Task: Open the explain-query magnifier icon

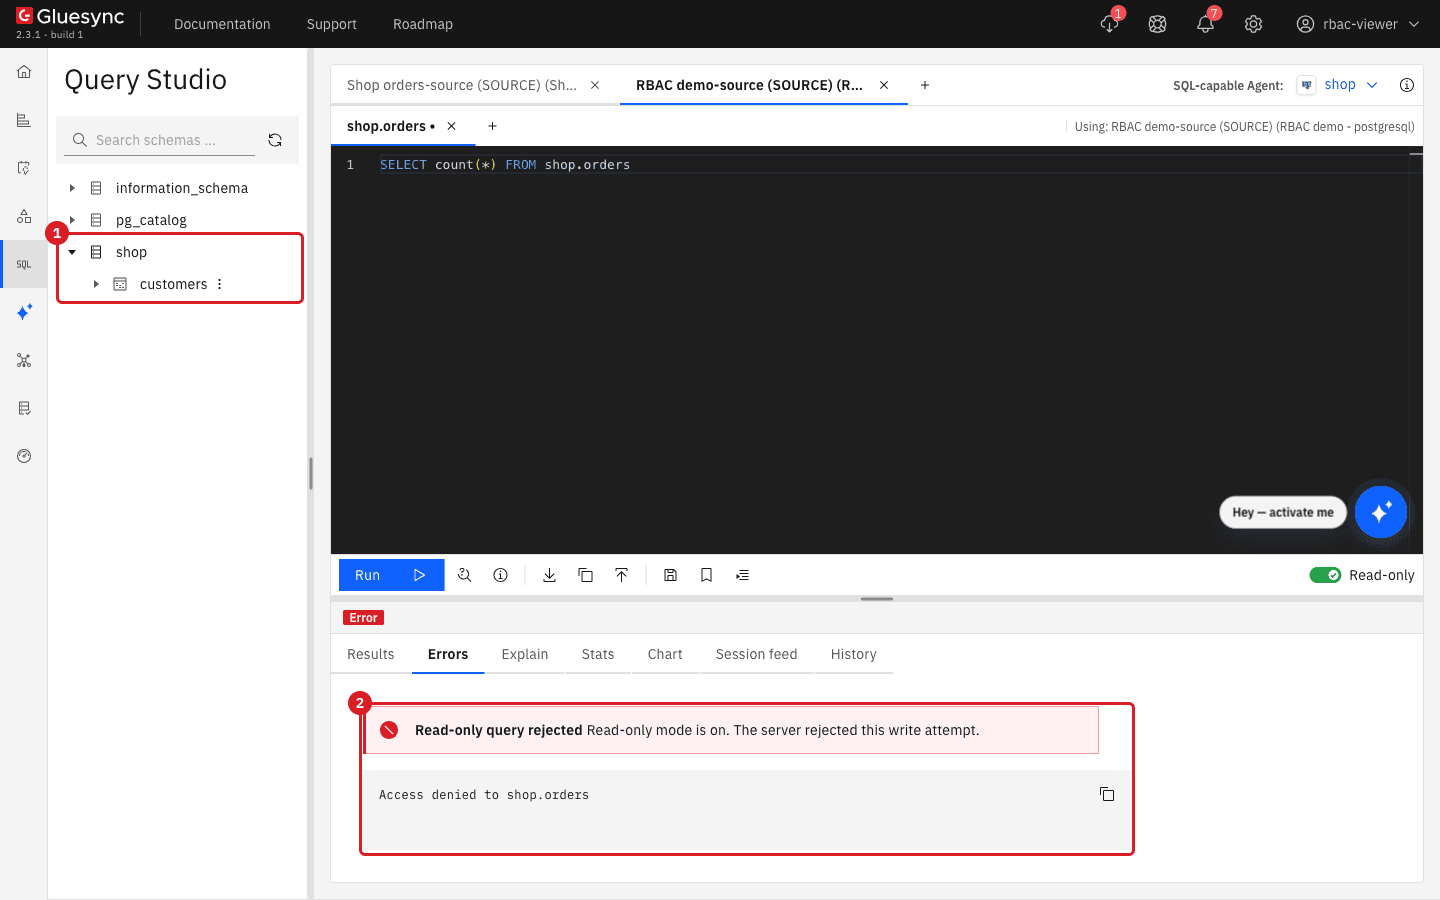Action: coord(465,575)
